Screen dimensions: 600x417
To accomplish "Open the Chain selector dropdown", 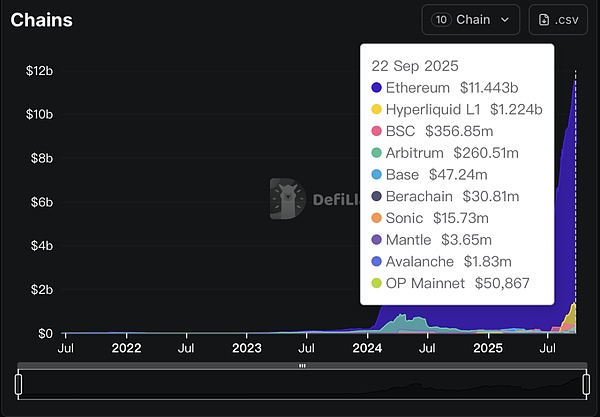I will (471, 19).
